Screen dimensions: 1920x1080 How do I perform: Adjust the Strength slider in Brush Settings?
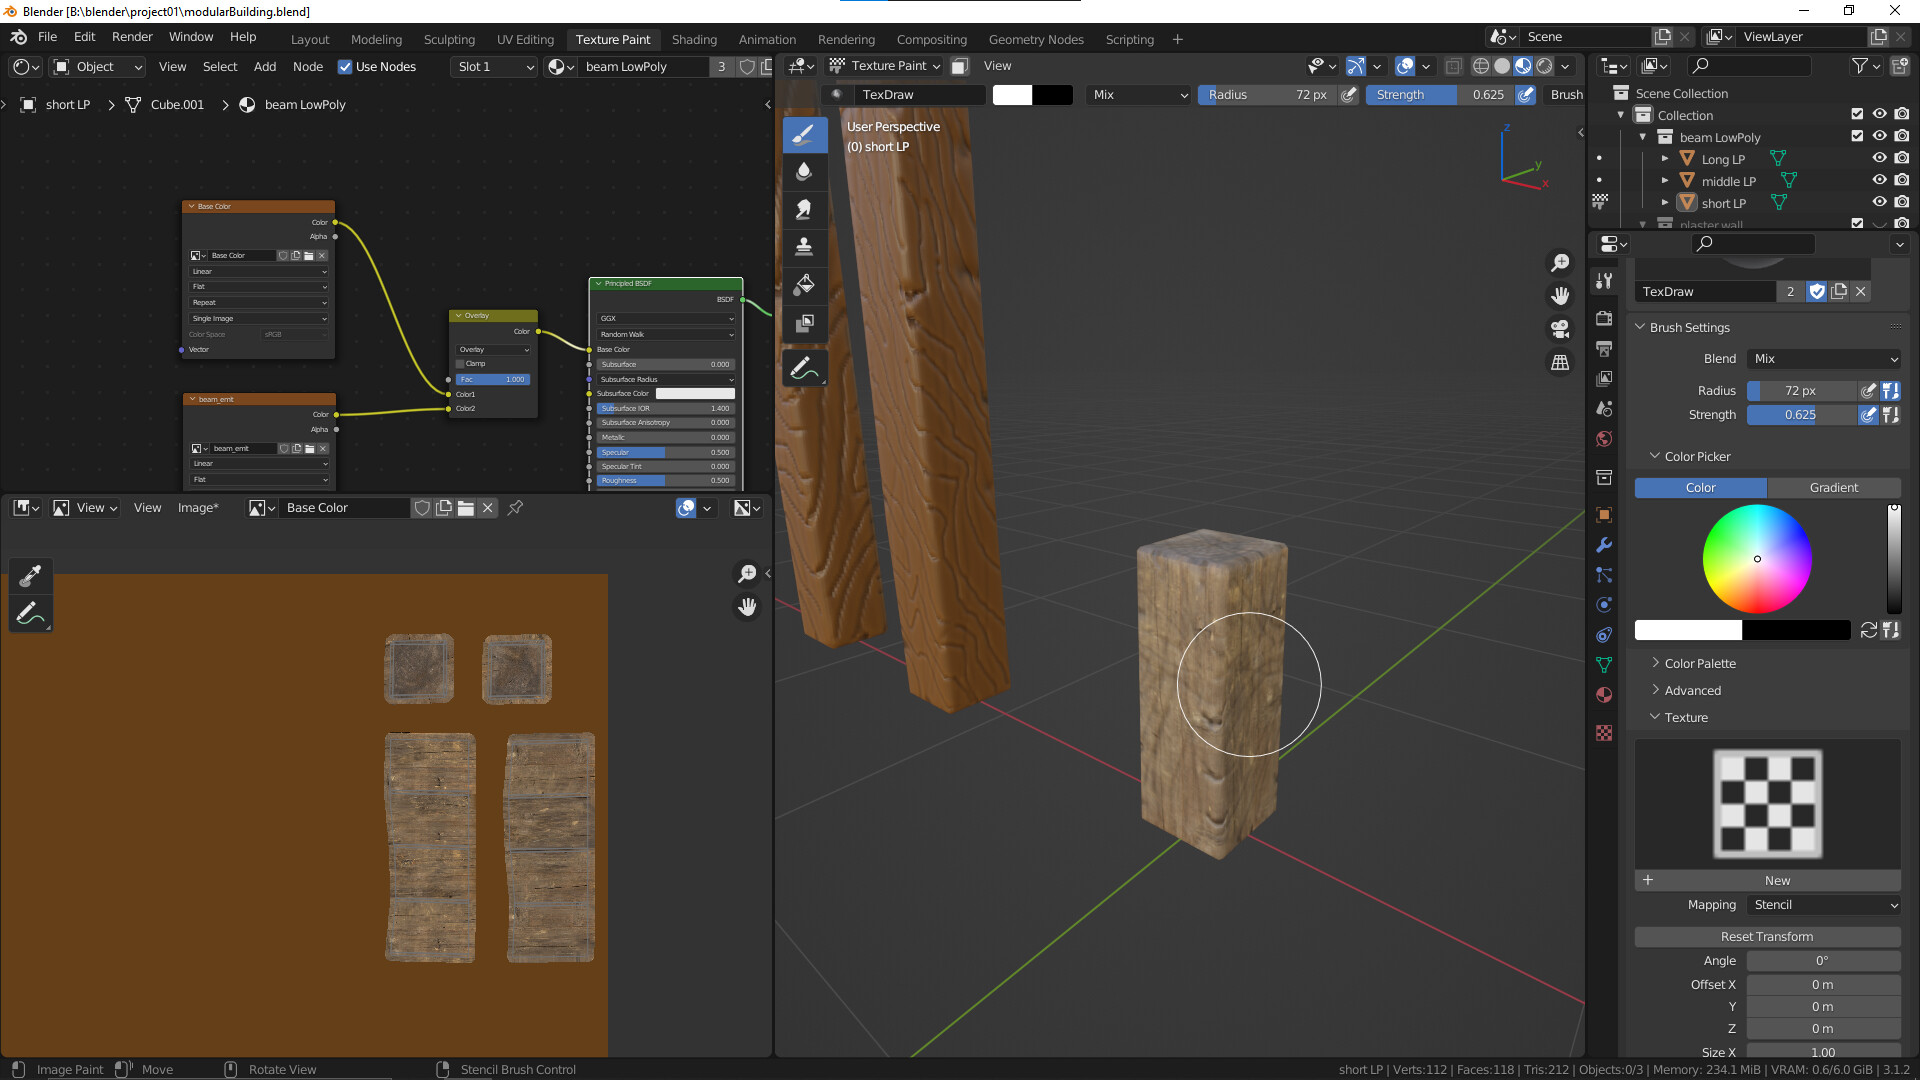pyautogui.click(x=1800, y=415)
